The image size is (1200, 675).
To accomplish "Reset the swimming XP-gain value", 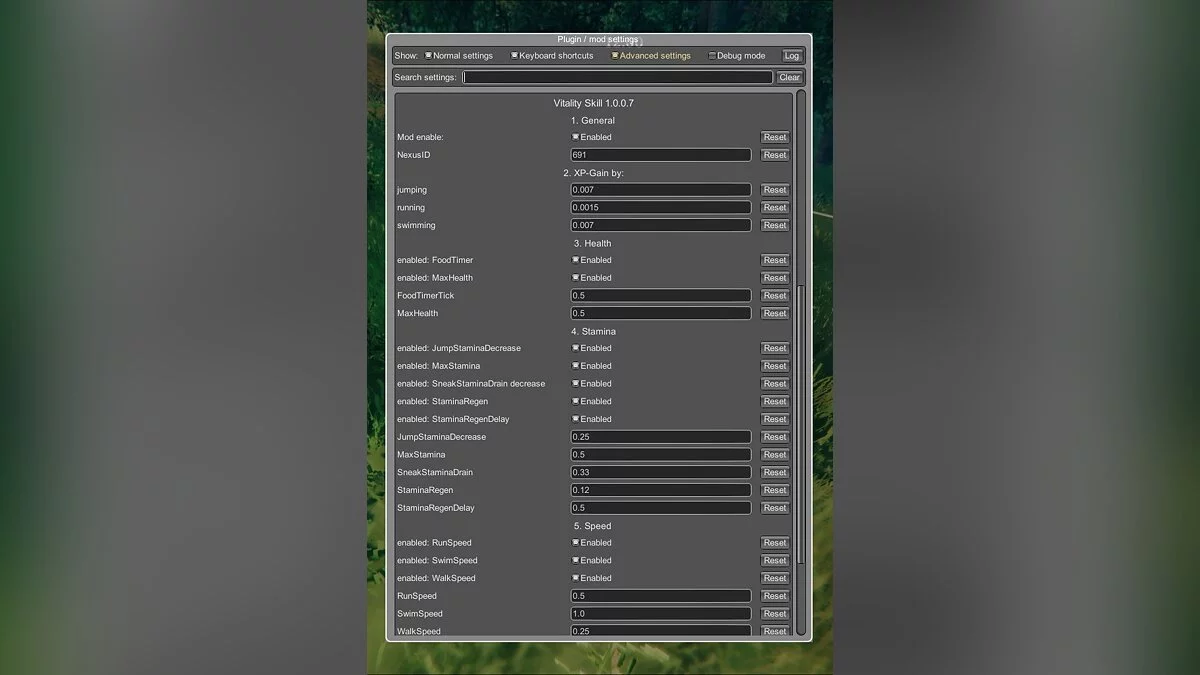I will [774, 226].
